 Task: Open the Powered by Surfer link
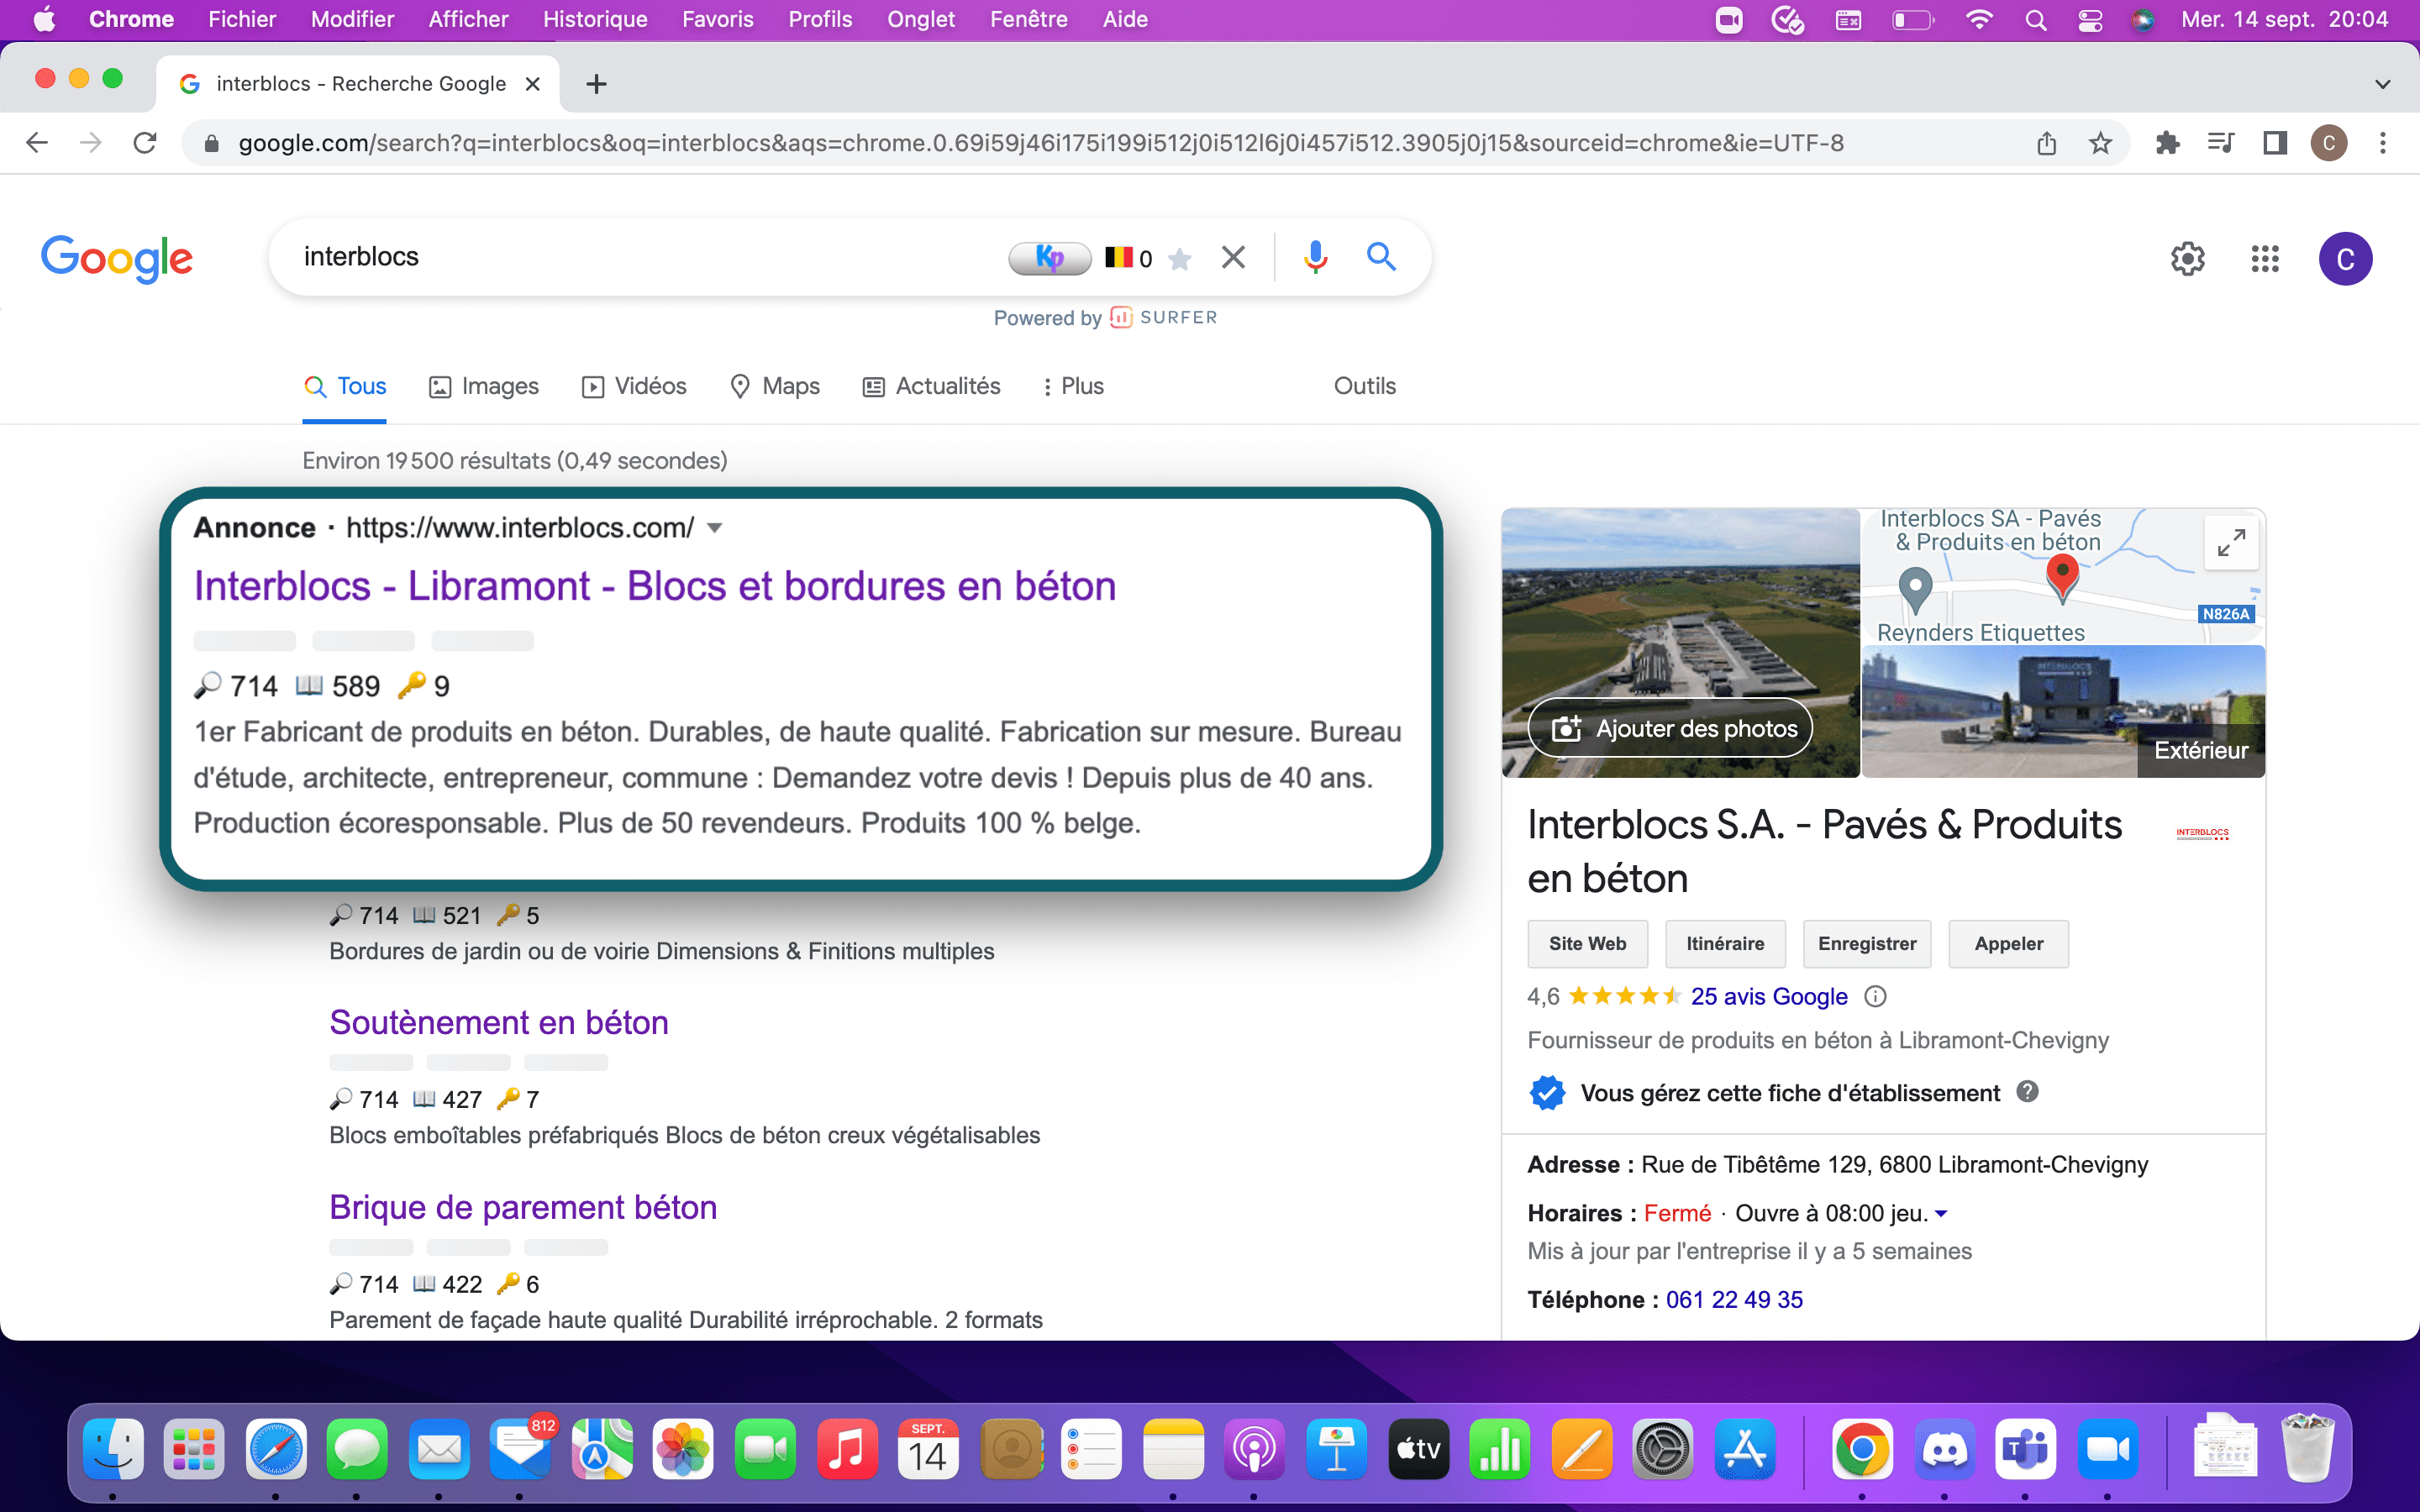[1105, 318]
